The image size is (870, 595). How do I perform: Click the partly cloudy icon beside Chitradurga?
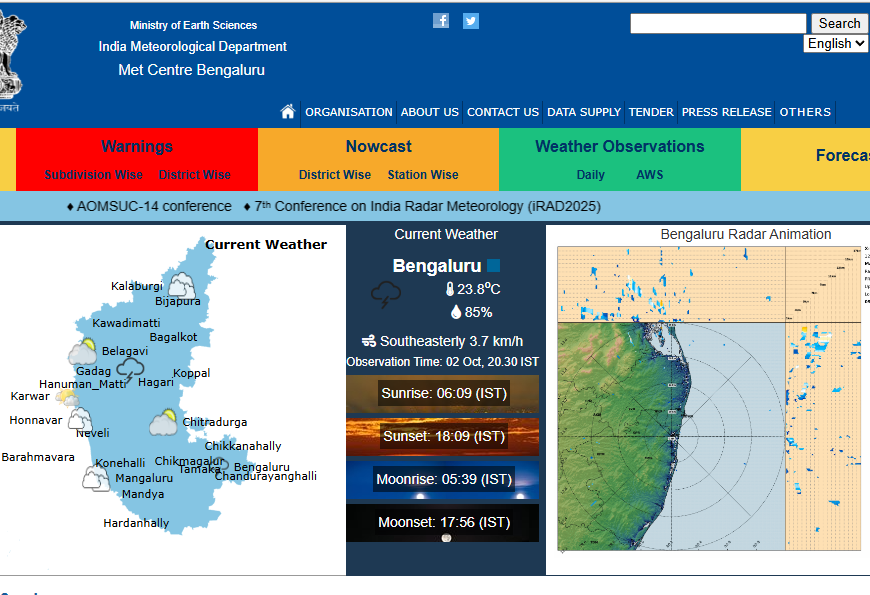164,424
